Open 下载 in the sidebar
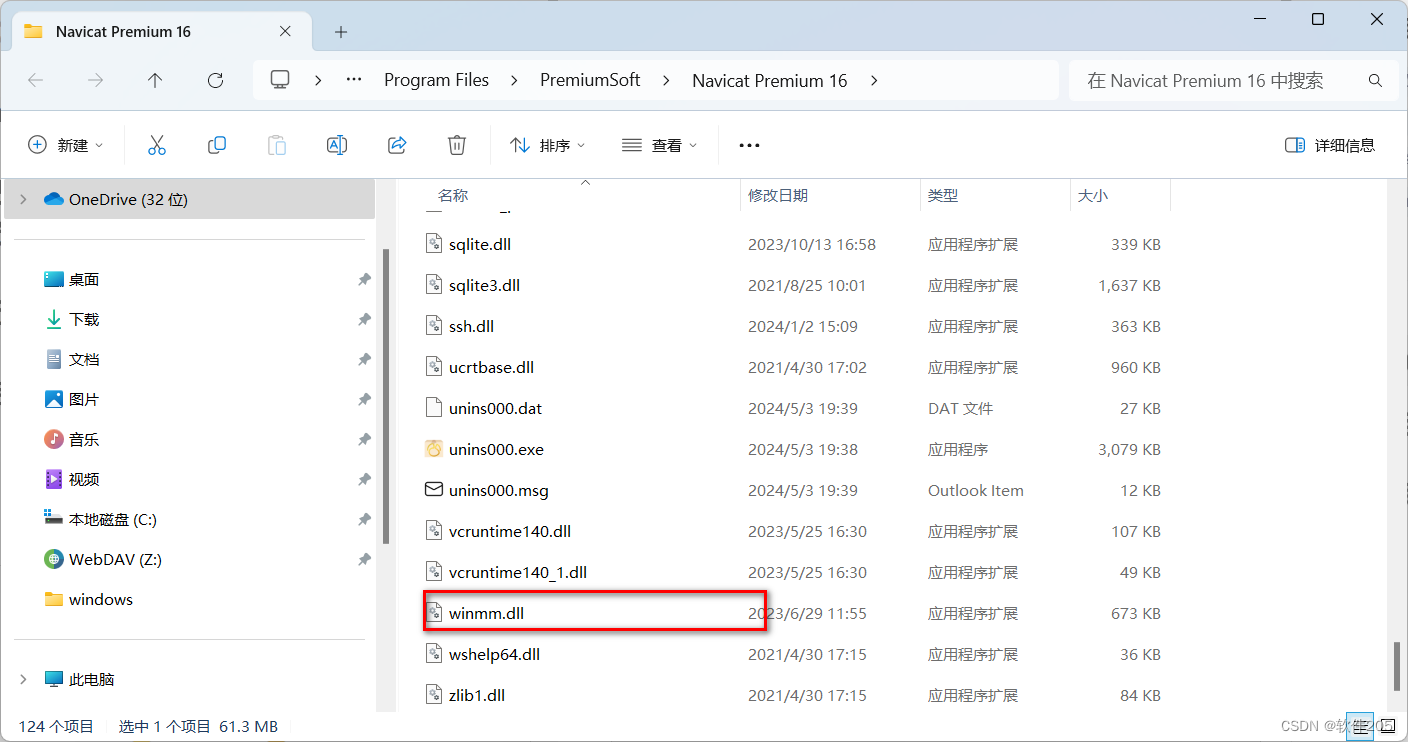This screenshot has height=742, width=1408. click(x=84, y=320)
